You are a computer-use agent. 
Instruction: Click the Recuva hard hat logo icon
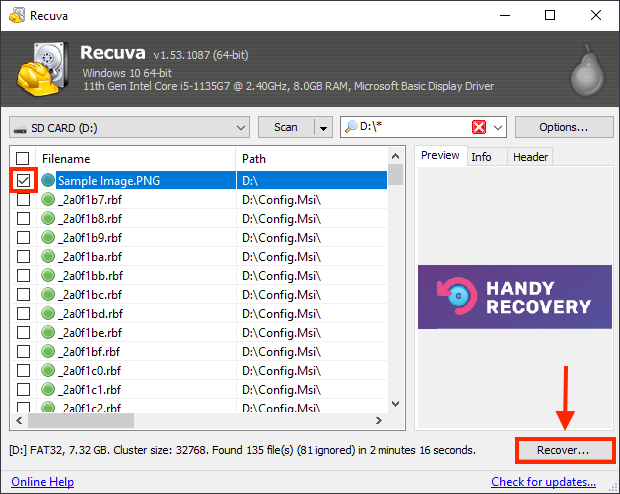pos(42,69)
